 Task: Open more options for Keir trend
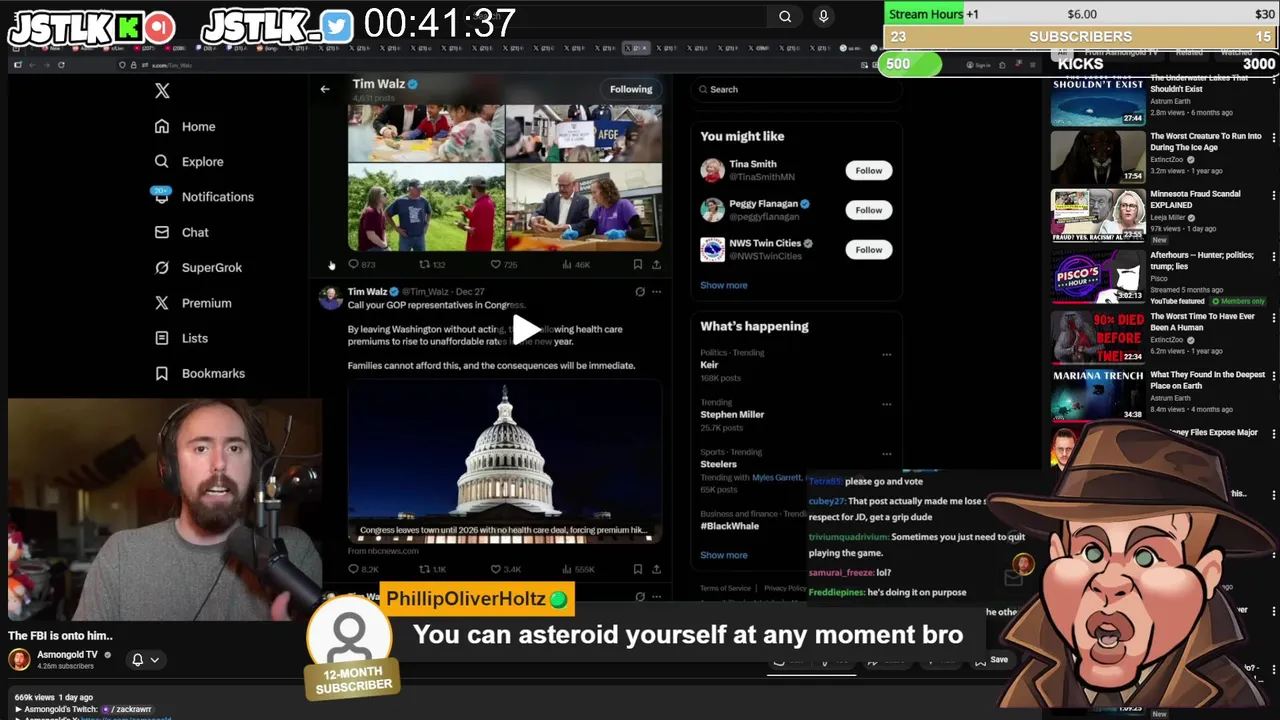(886, 354)
